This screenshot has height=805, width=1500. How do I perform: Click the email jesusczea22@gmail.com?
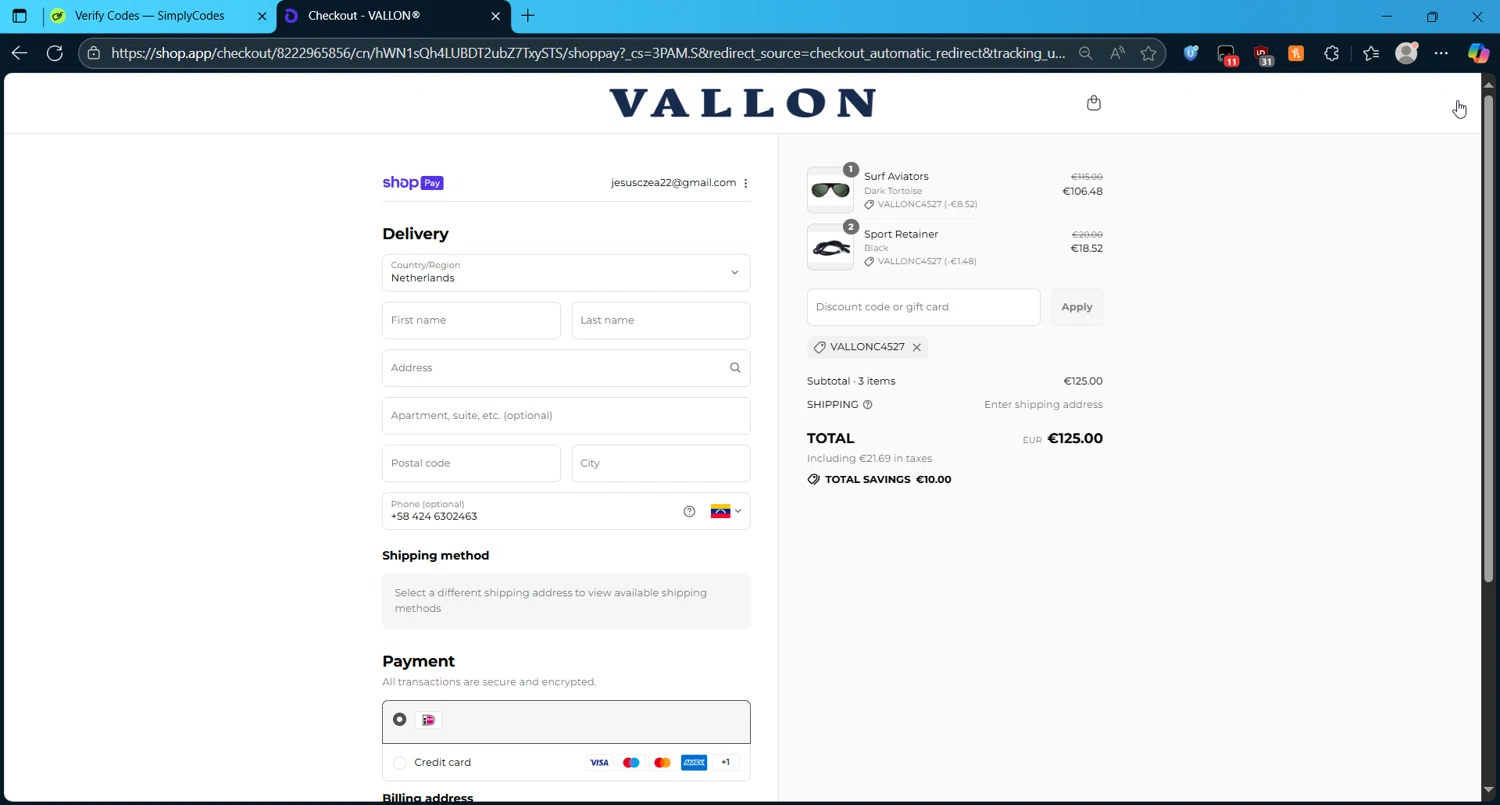click(x=673, y=183)
